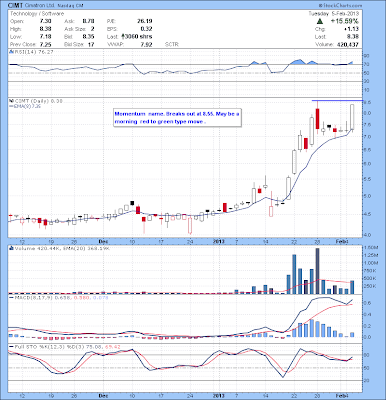Screen dimensions: 386x400
Task: Click the EMA(9) legend line marker
Action: click(x=11, y=106)
